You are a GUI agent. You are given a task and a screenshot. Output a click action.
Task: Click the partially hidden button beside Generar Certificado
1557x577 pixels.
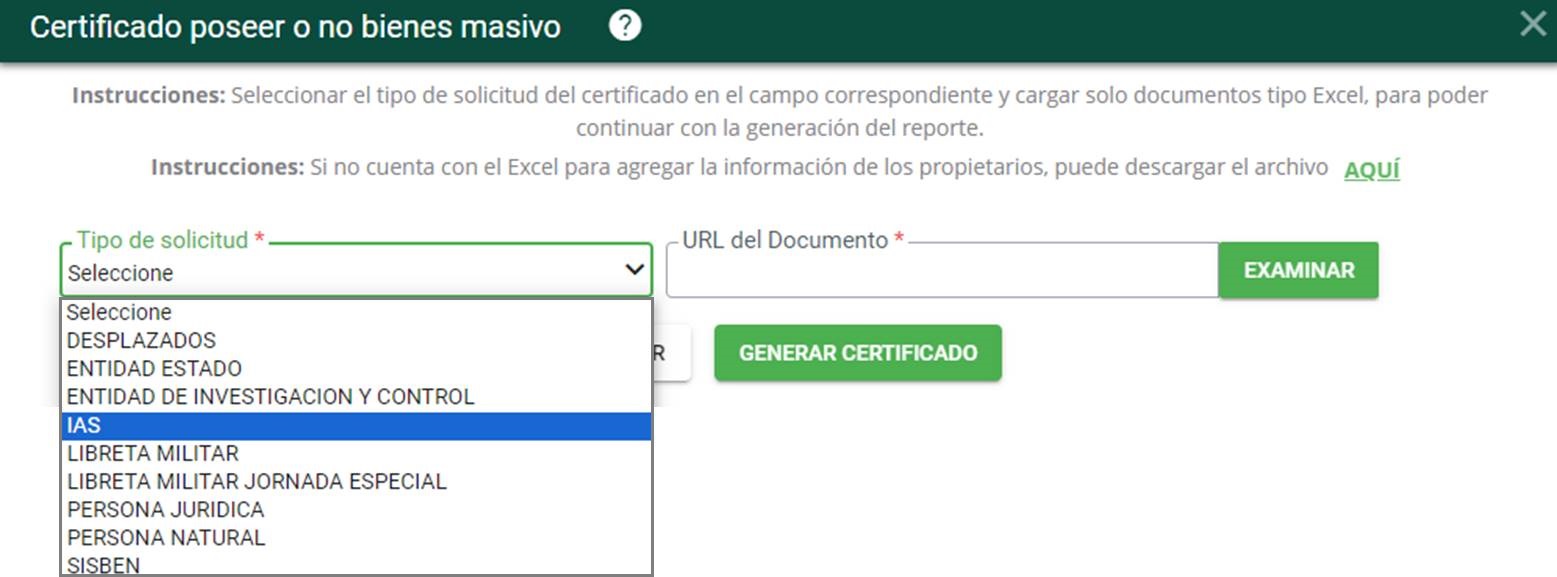pyautogui.click(x=671, y=353)
